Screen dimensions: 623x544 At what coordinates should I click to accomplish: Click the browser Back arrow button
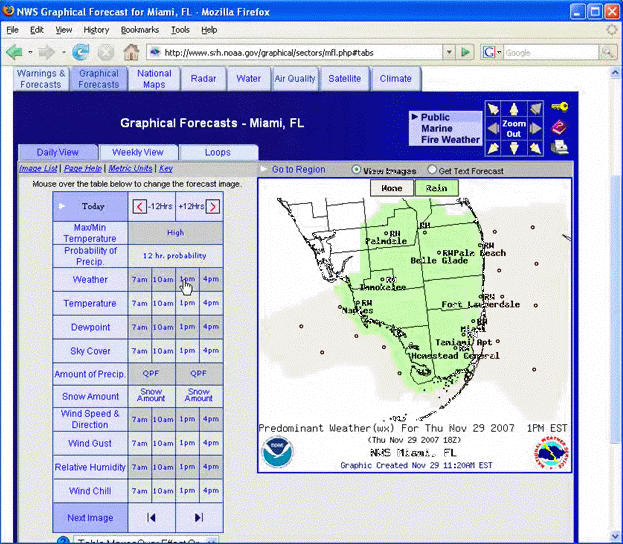(14, 52)
